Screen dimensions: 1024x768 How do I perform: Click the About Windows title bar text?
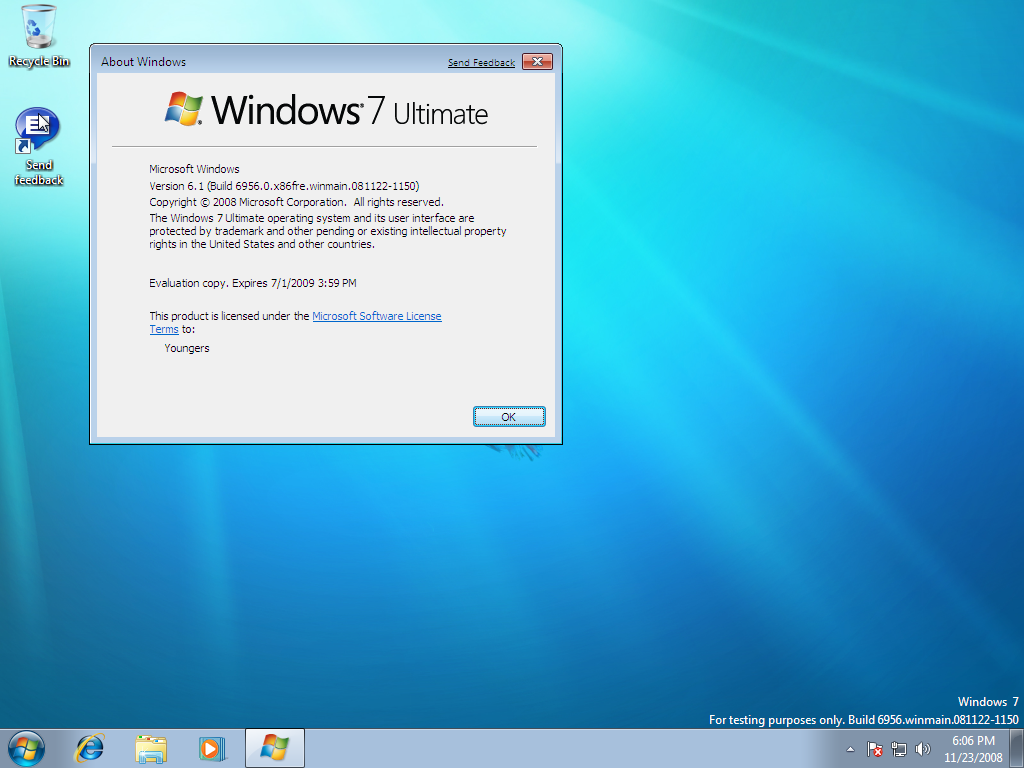coord(144,62)
